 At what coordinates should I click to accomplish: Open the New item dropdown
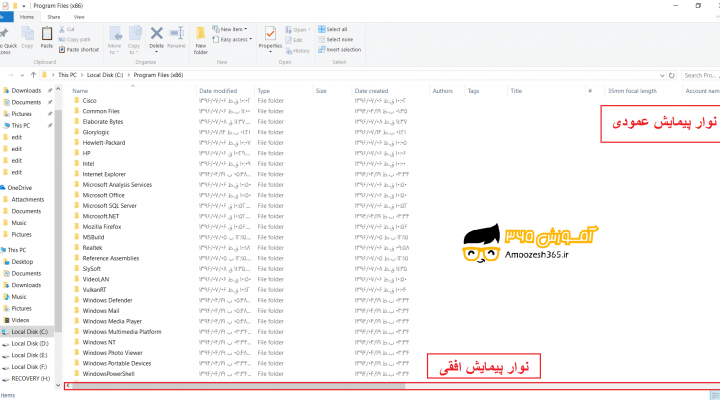click(230, 29)
